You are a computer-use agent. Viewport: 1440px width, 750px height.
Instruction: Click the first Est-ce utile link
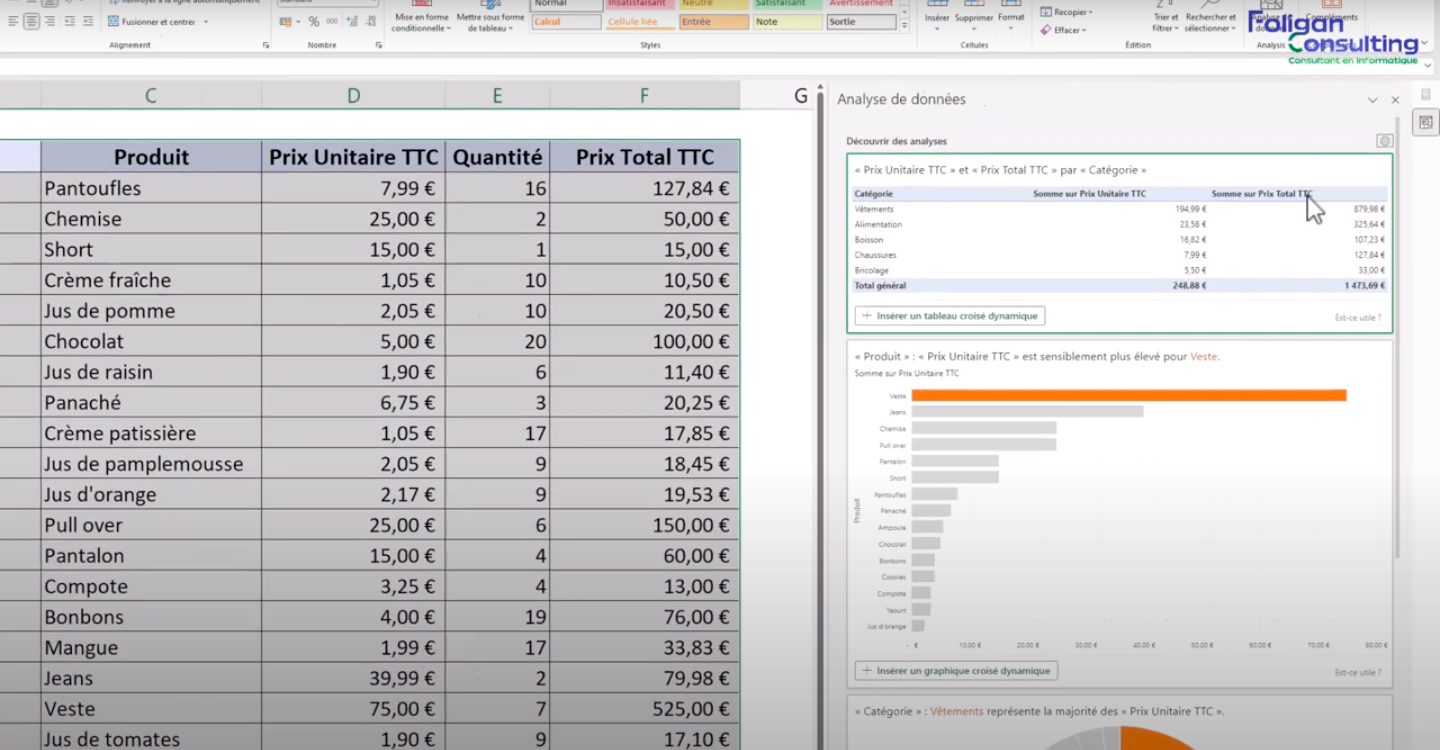tap(1357, 318)
